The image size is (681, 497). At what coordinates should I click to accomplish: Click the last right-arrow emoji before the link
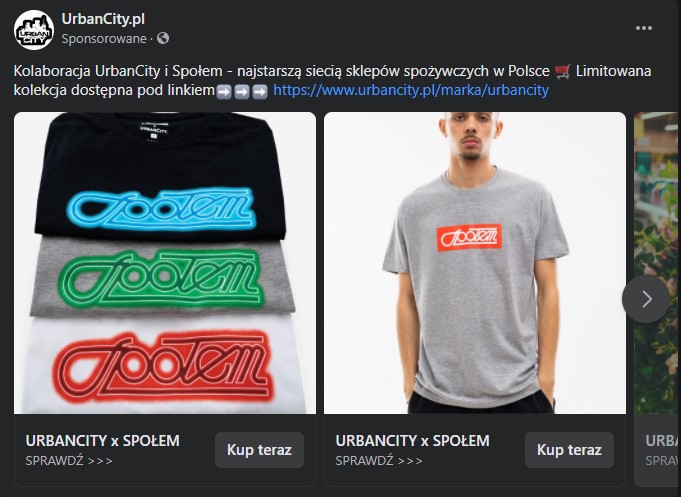(x=260, y=92)
